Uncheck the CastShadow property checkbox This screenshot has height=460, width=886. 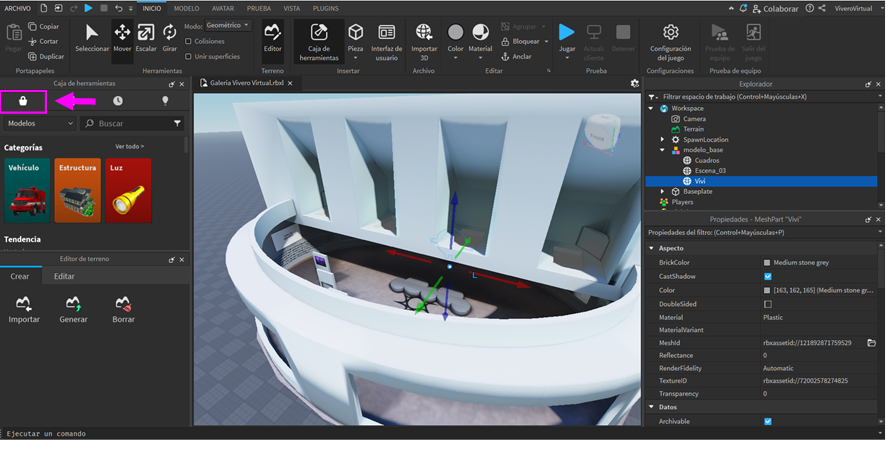tap(767, 276)
